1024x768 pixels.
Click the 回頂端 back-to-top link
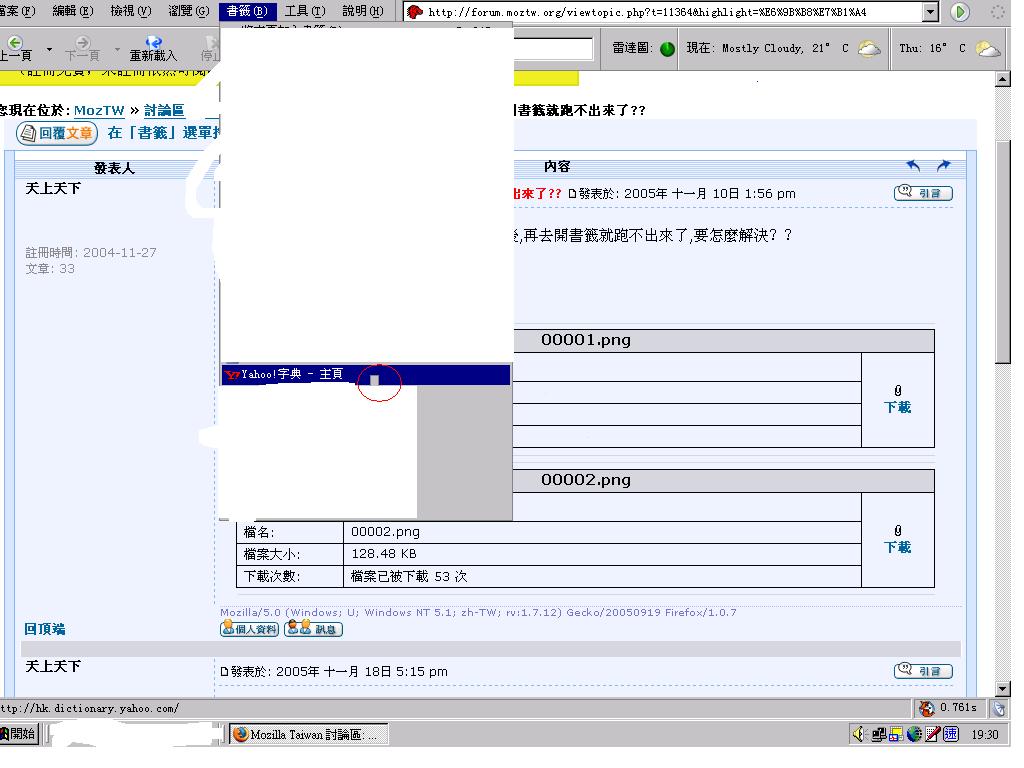click(x=44, y=629)
